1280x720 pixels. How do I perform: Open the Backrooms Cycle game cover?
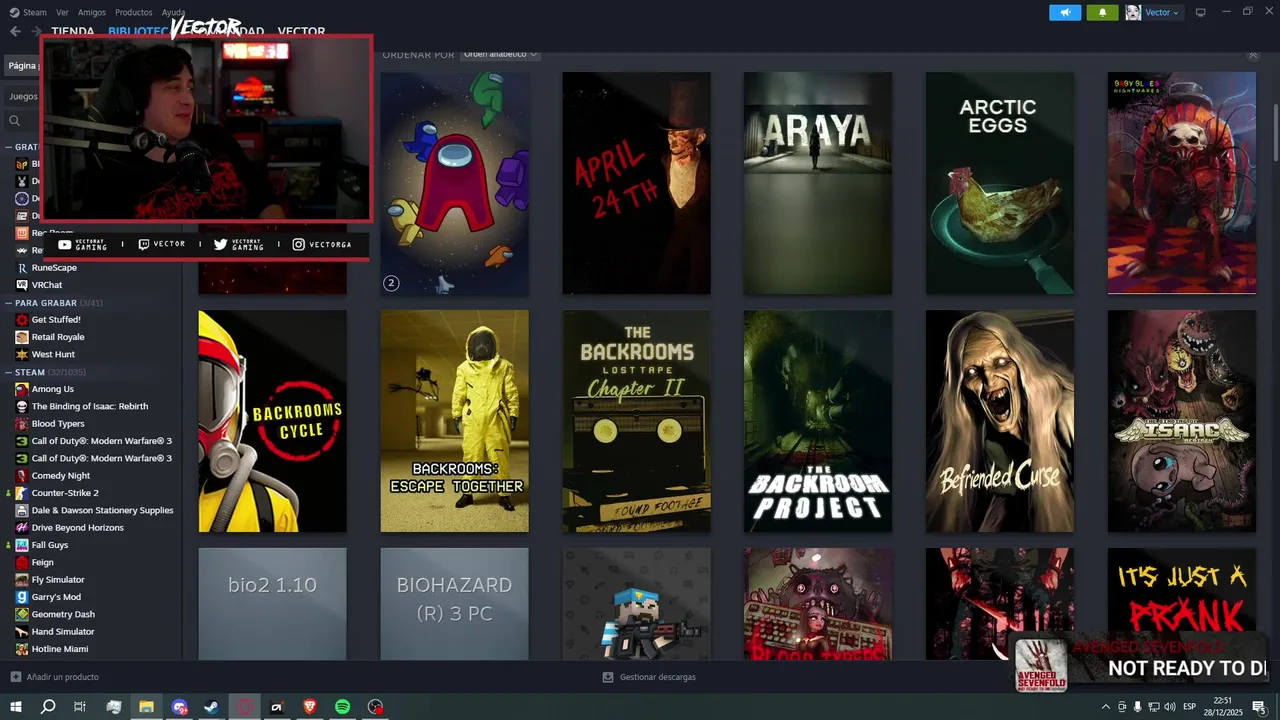(273, 421)
